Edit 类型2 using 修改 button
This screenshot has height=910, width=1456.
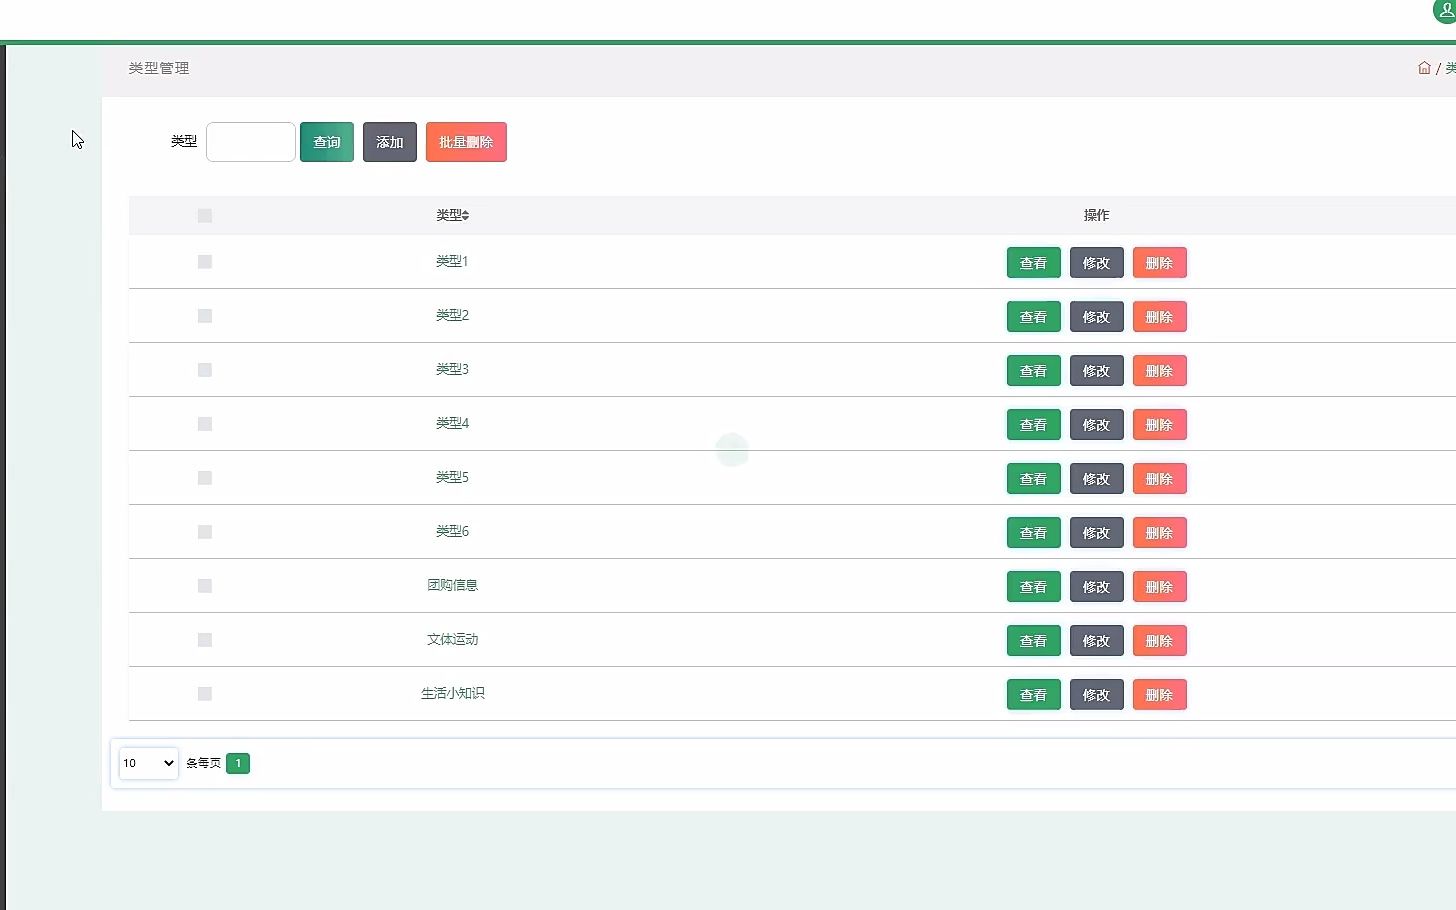1096,317
